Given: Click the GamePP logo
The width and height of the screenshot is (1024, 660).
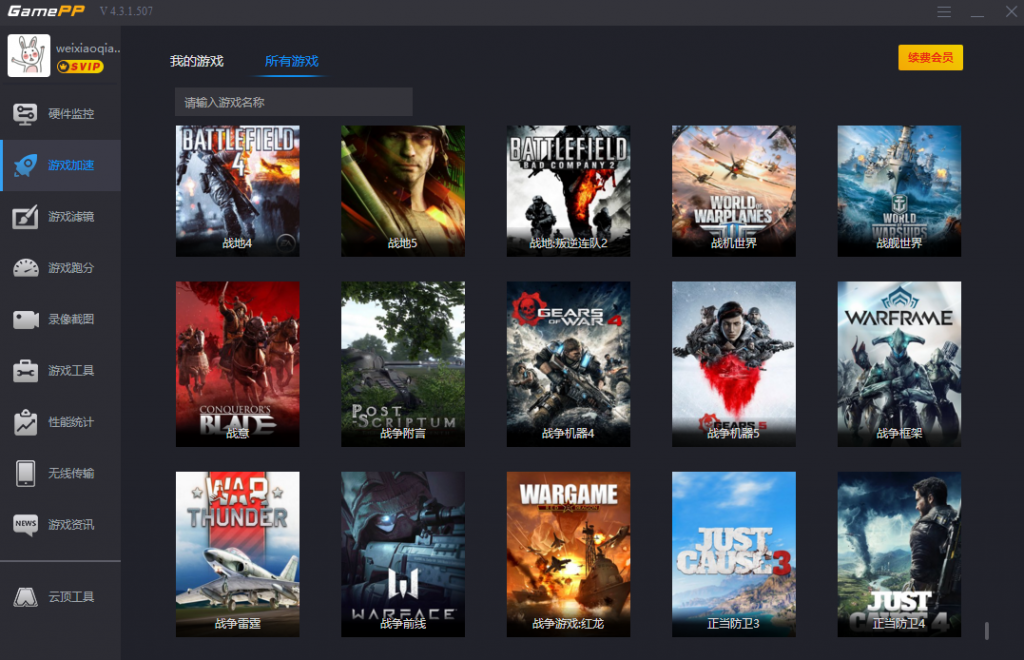Looking at the screenshot, I should pyautogui.click(x=46, y=11).
